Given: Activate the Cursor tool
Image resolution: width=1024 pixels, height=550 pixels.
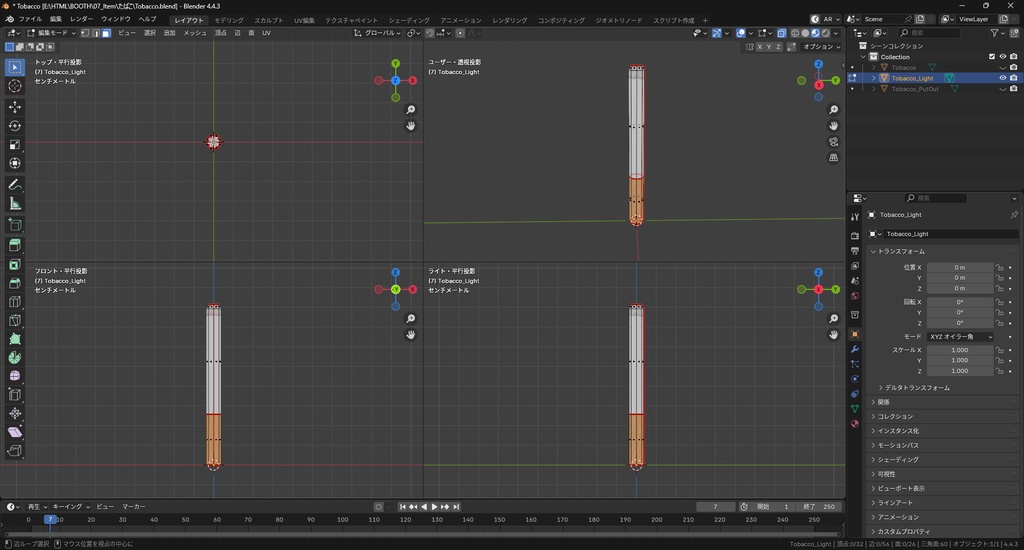Looking at the screenshot, I should (14, 86).
